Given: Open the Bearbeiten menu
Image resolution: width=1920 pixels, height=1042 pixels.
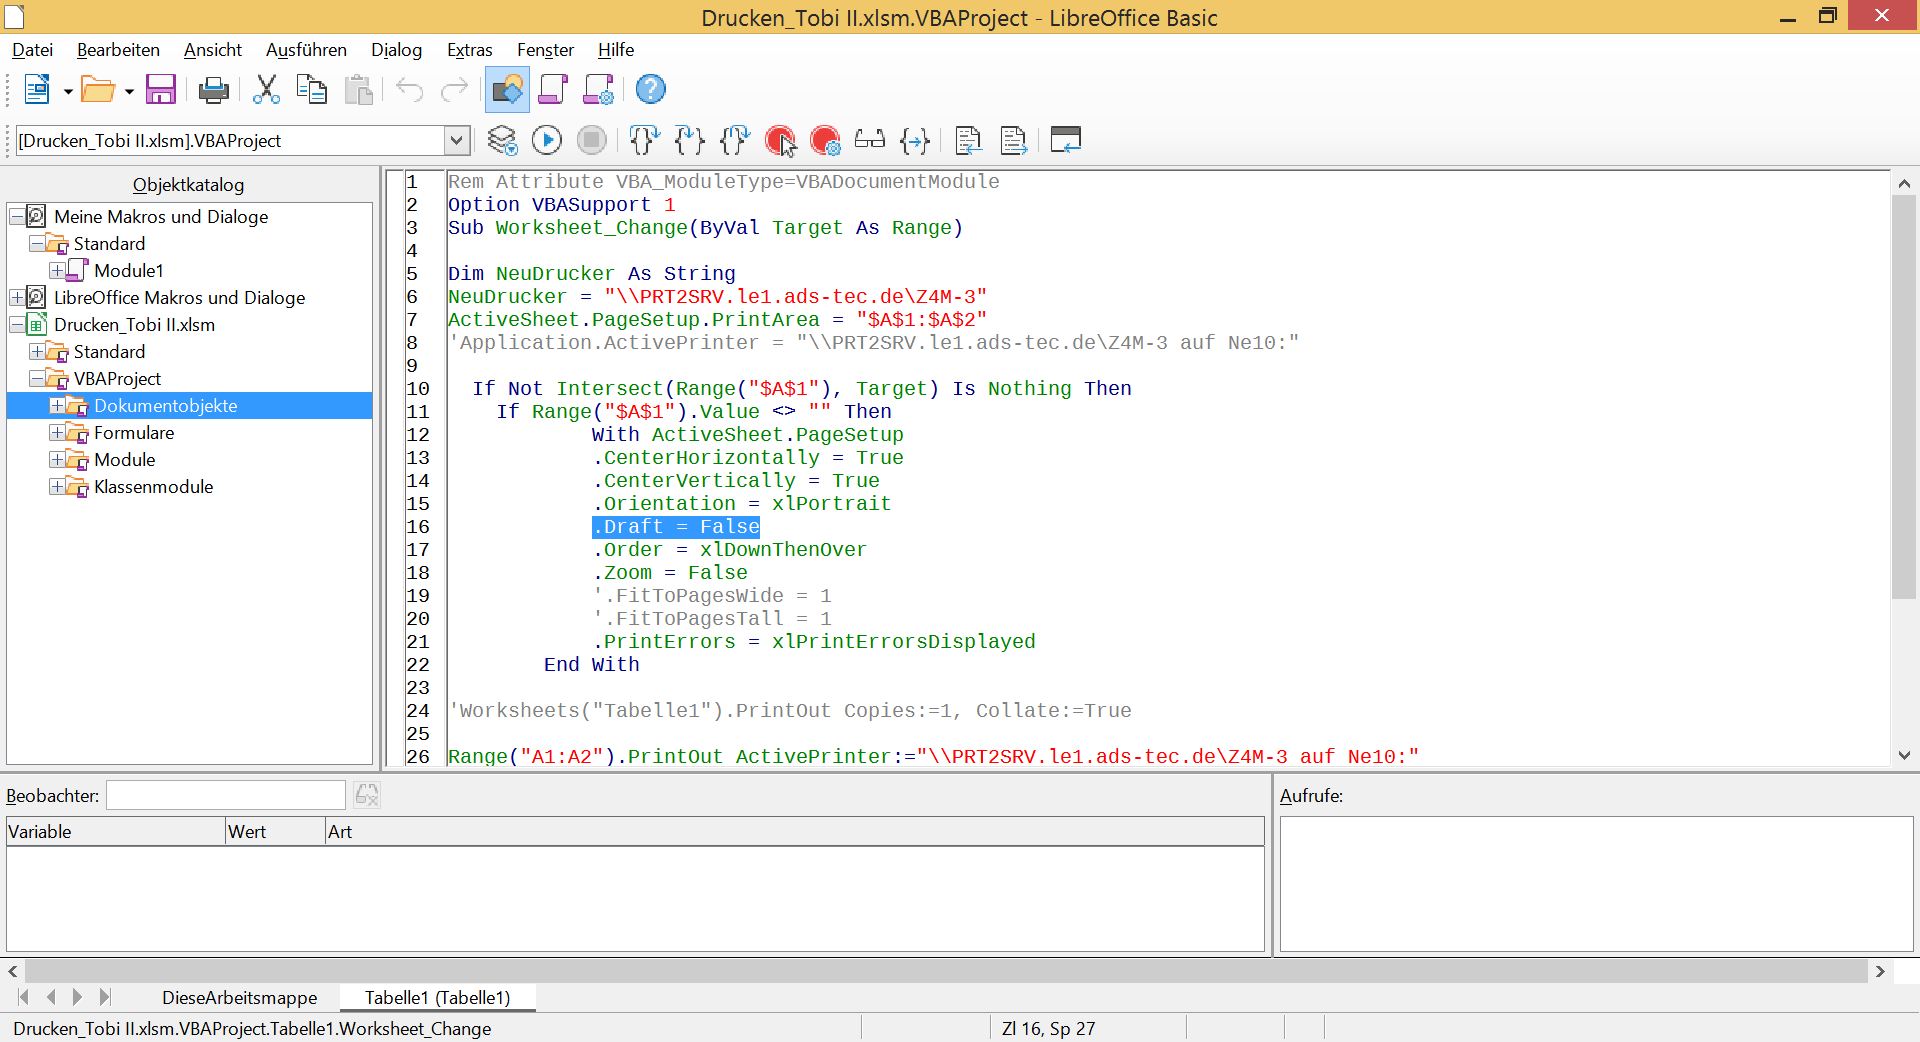Looking at the screenshot, I should pos(118,50).
